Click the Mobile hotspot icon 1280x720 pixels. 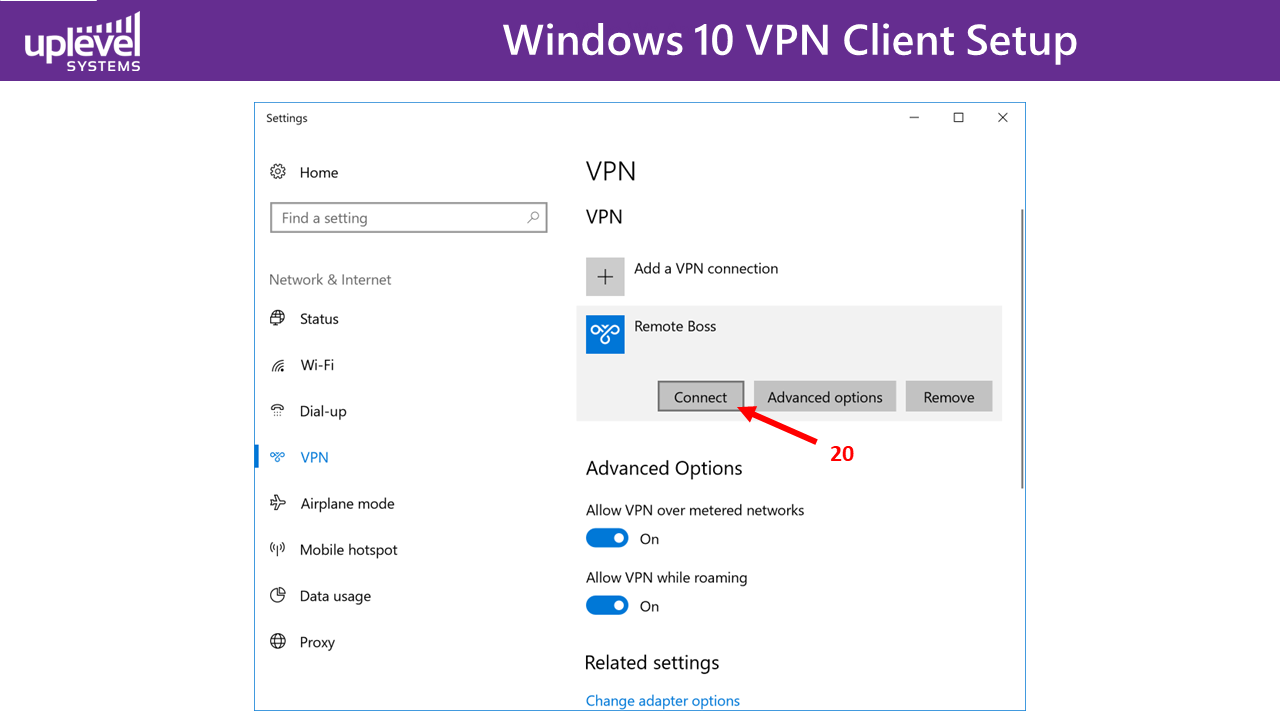(x=278, y=549)
